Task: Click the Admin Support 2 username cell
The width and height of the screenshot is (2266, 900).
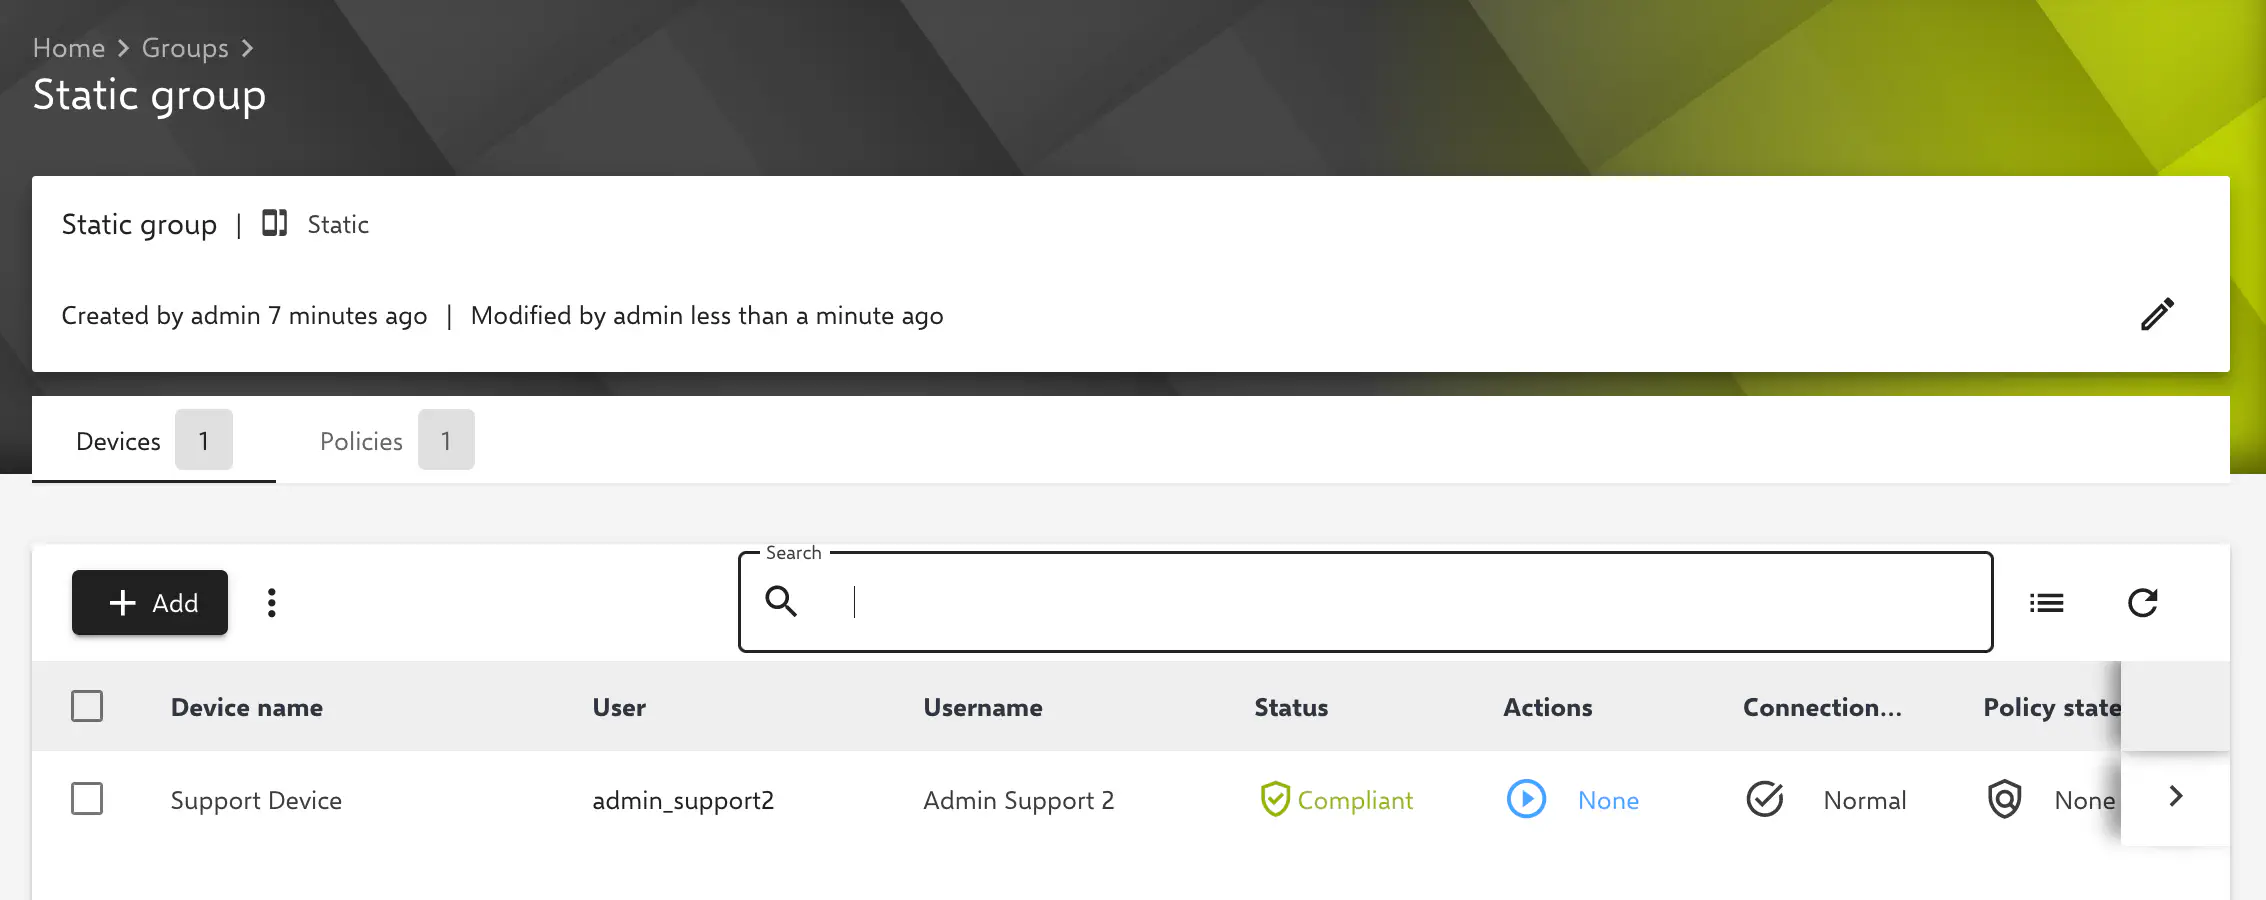Action: pyautogui.click(x=1018, y=800)
